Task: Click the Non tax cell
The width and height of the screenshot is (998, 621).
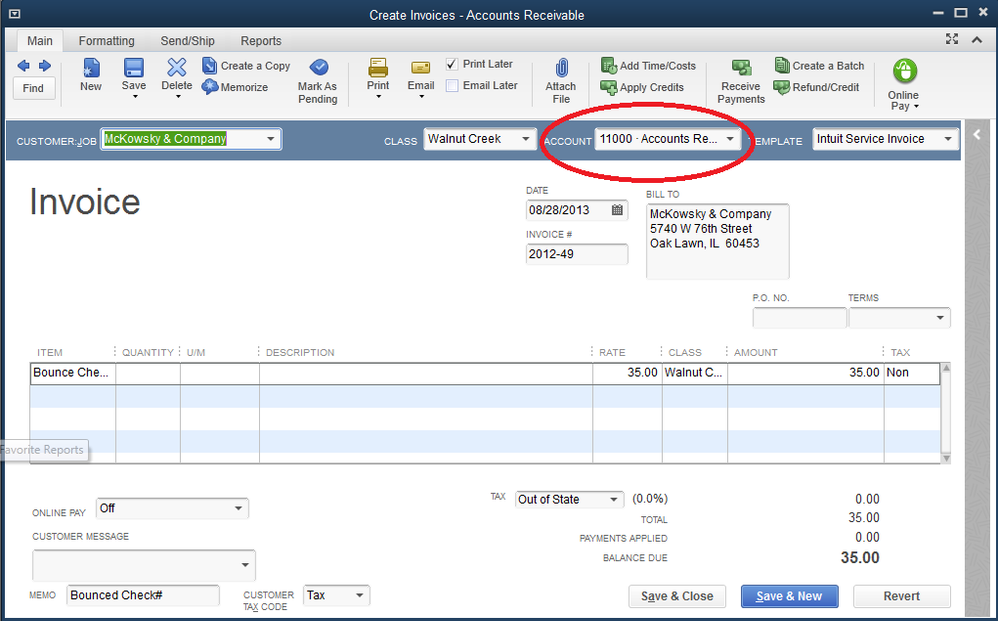Action: point(911,373)
